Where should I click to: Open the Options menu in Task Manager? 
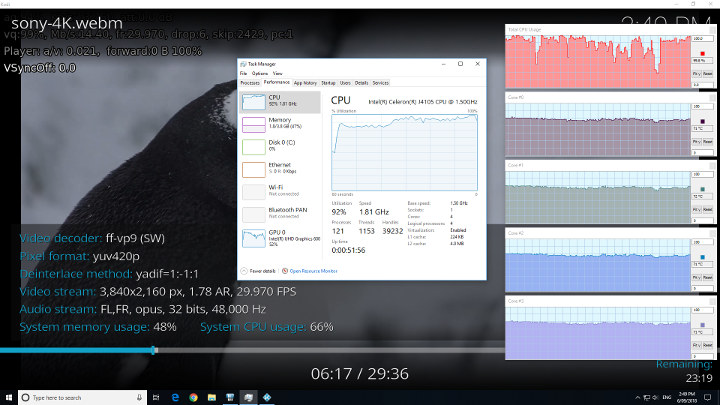260,73
